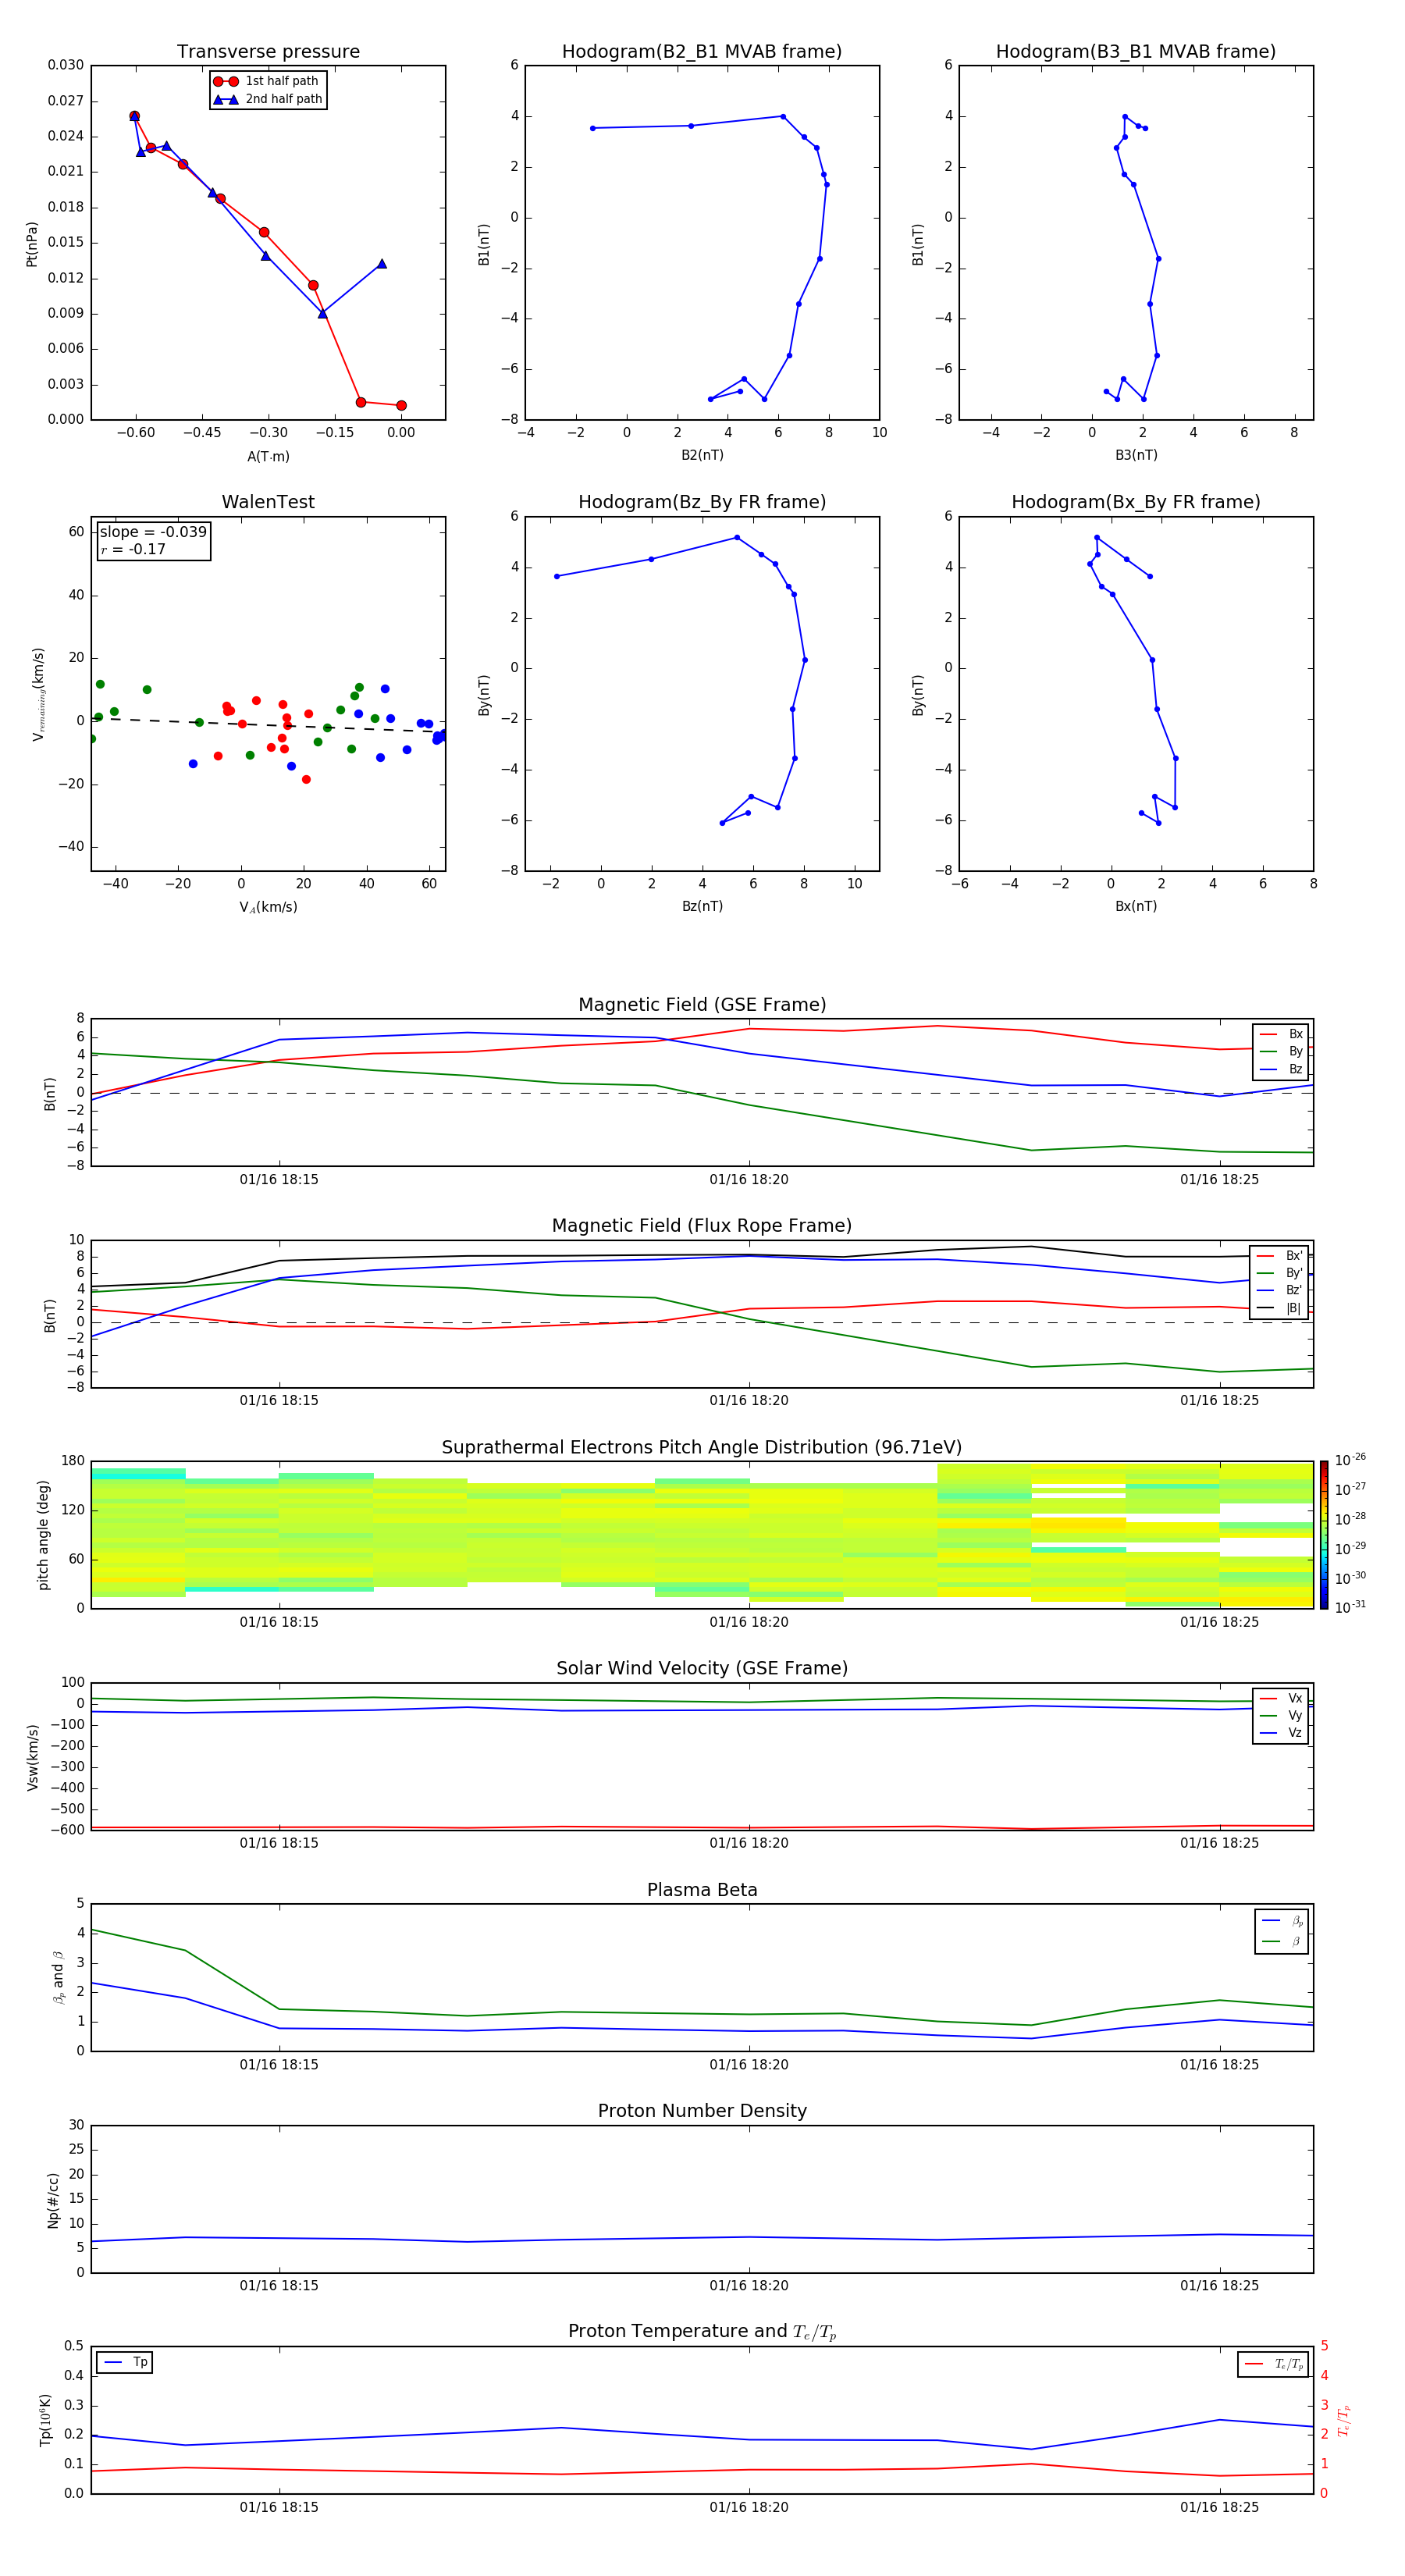Click the "Hodogram(B3_B1 MVAB frame)" title
This screenshot has width=1405, height=2576.
(x=1136, y=52)
